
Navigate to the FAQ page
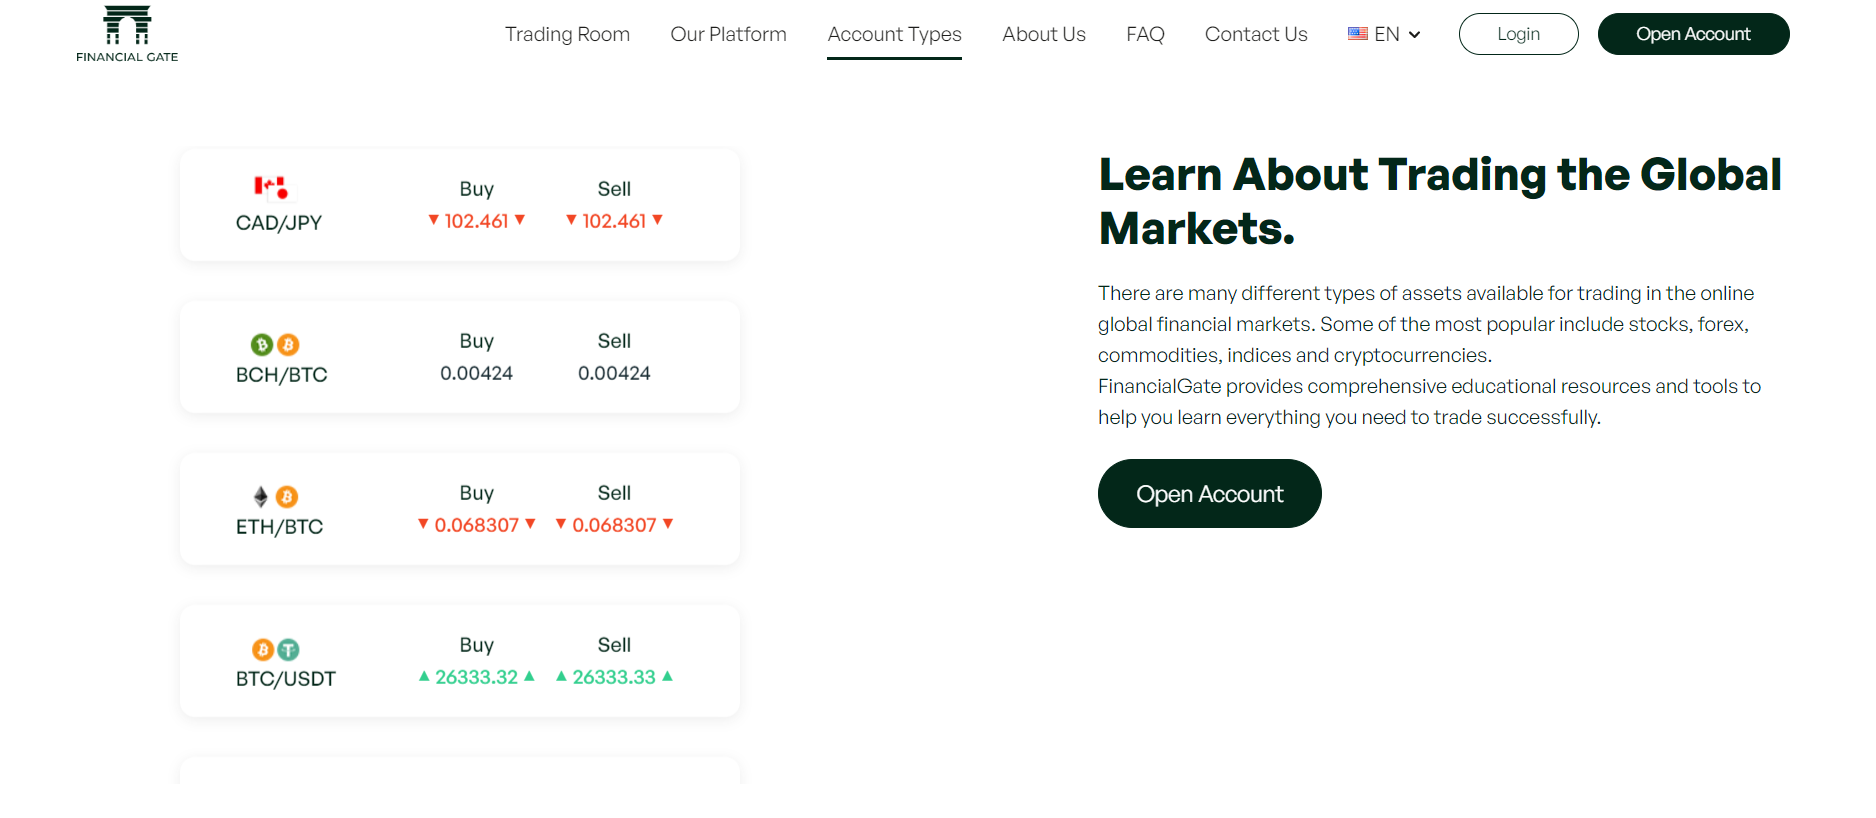[1145, 34]
